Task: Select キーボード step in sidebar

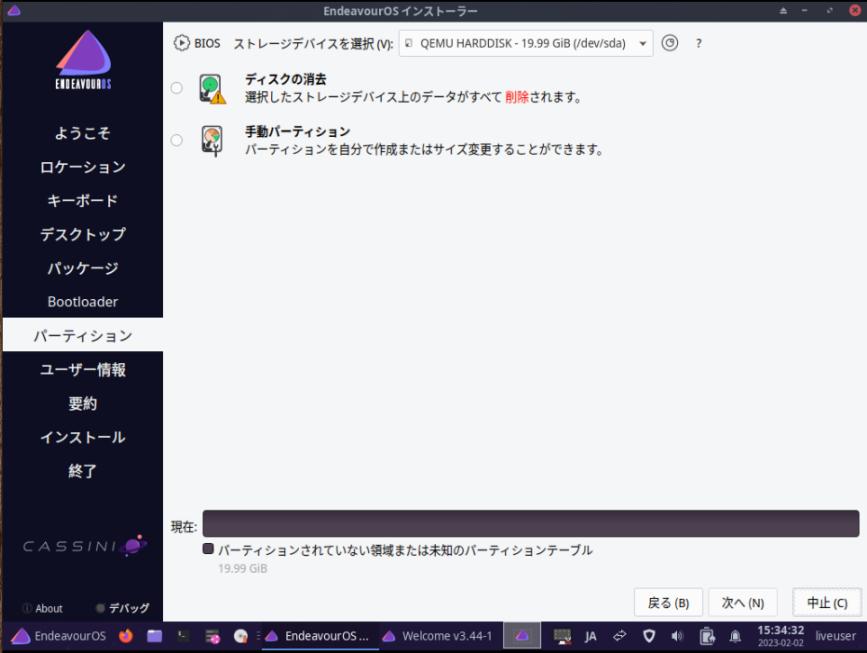Action: point(83,201)
